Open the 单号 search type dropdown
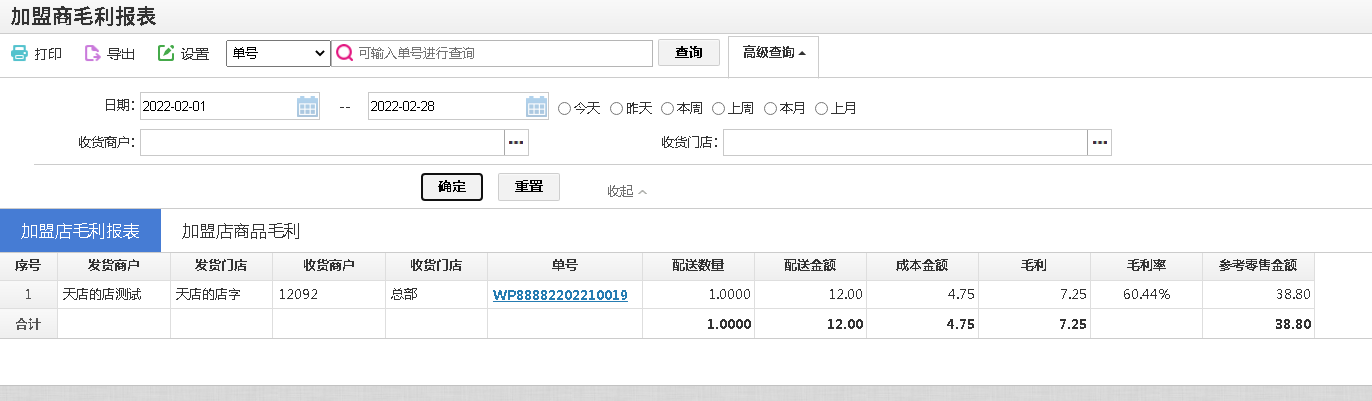 [279, 53]
